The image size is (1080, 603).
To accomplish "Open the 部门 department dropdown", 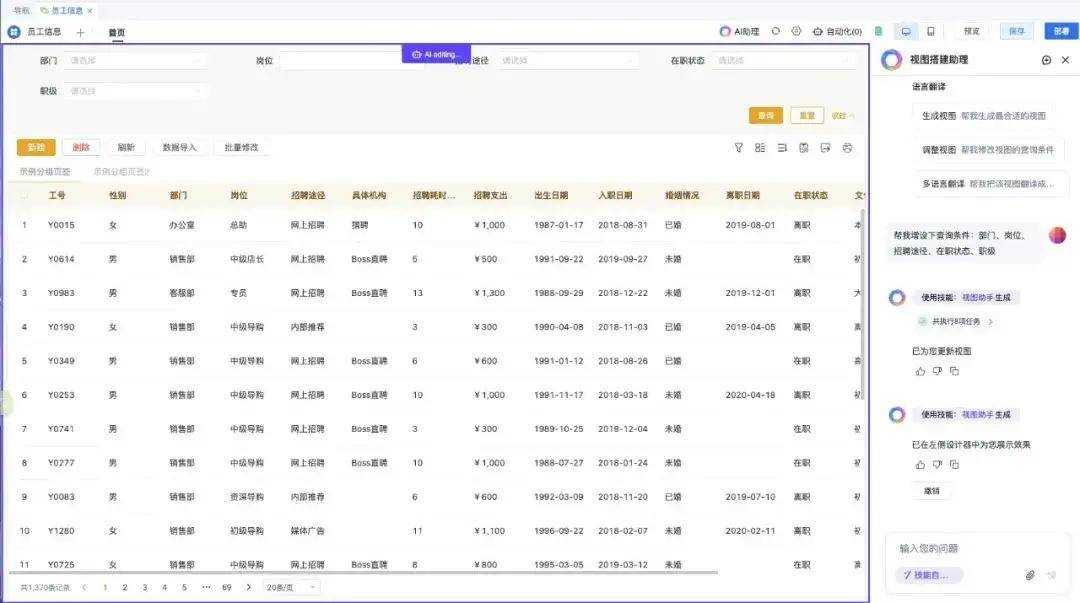I will 135,59.
